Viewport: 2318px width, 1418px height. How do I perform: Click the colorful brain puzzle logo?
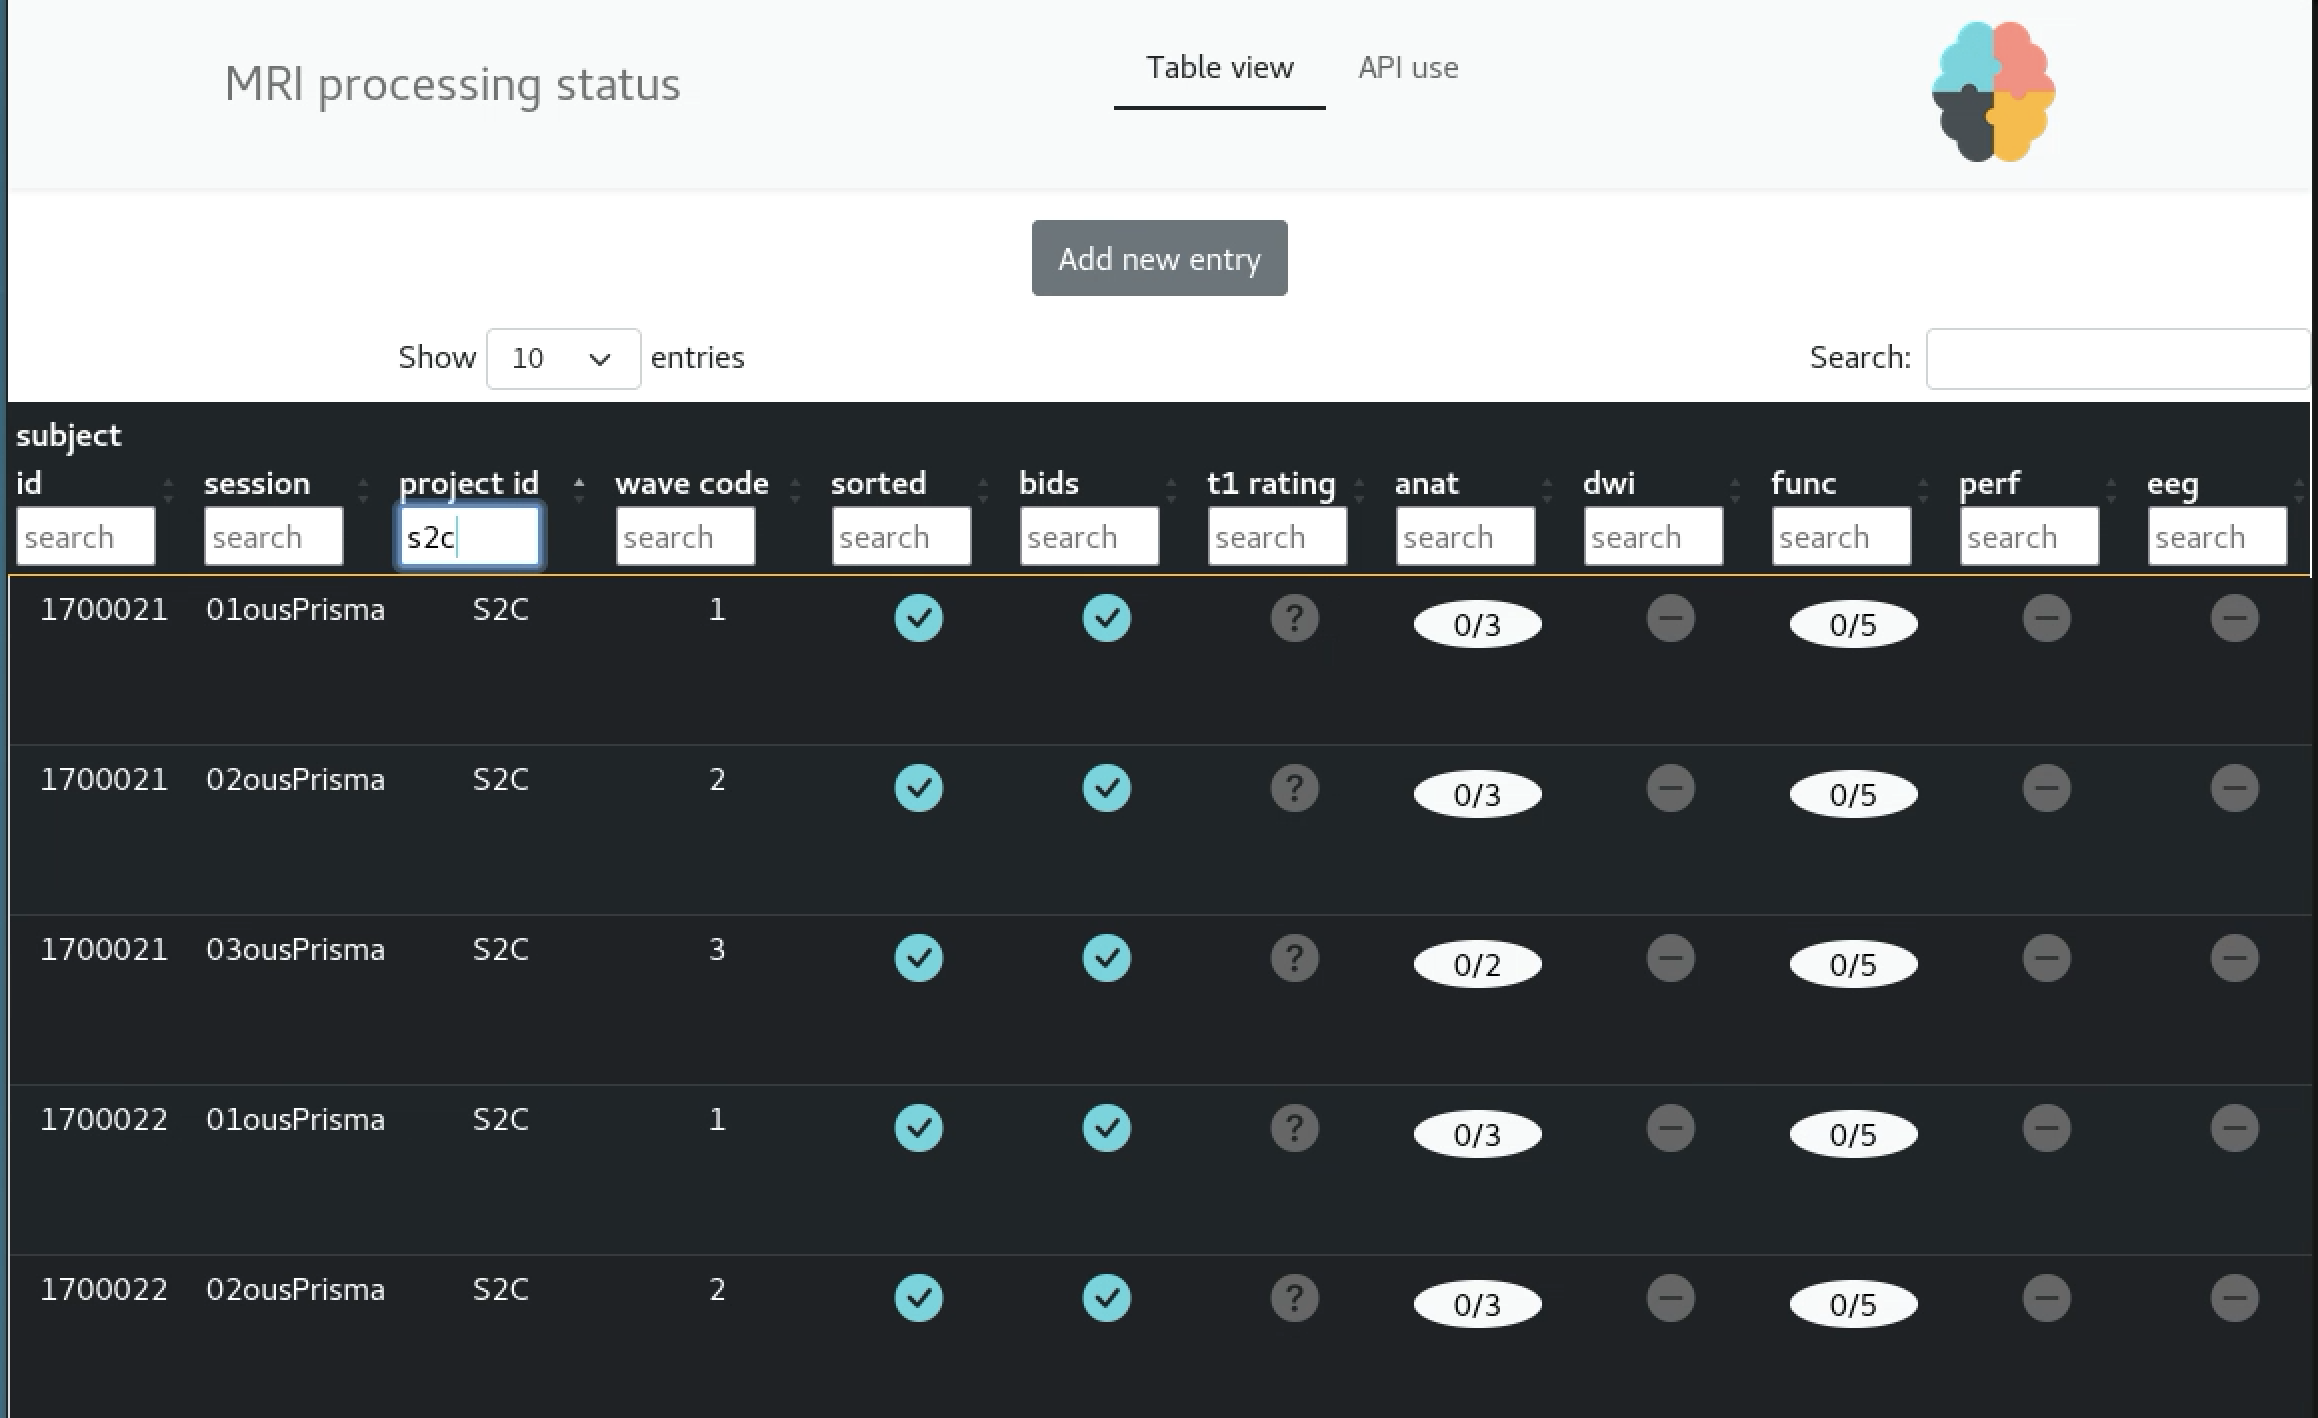(x=1993, y=91)
